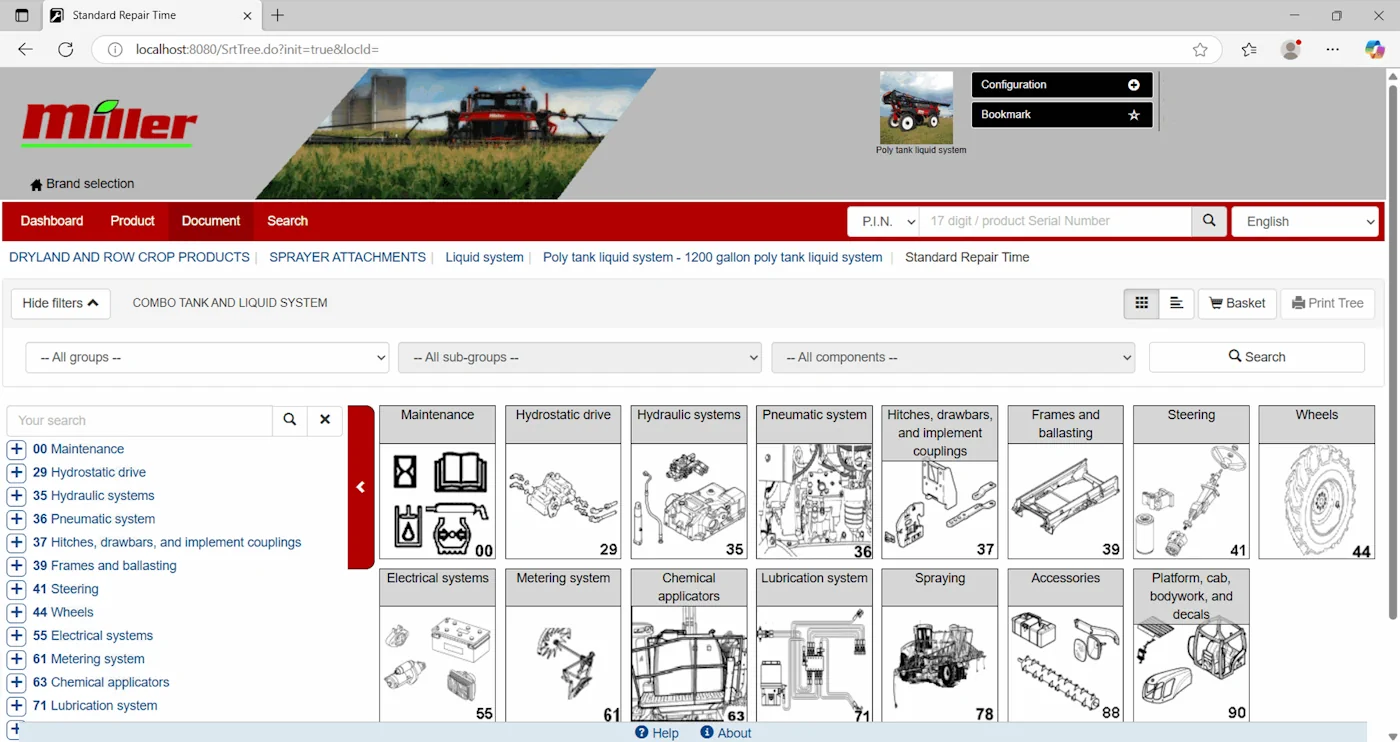This screenshot has width=1400, height=742.
Task: Select 71 Lubrication system in tree
Action: click(x=95, y=706)
